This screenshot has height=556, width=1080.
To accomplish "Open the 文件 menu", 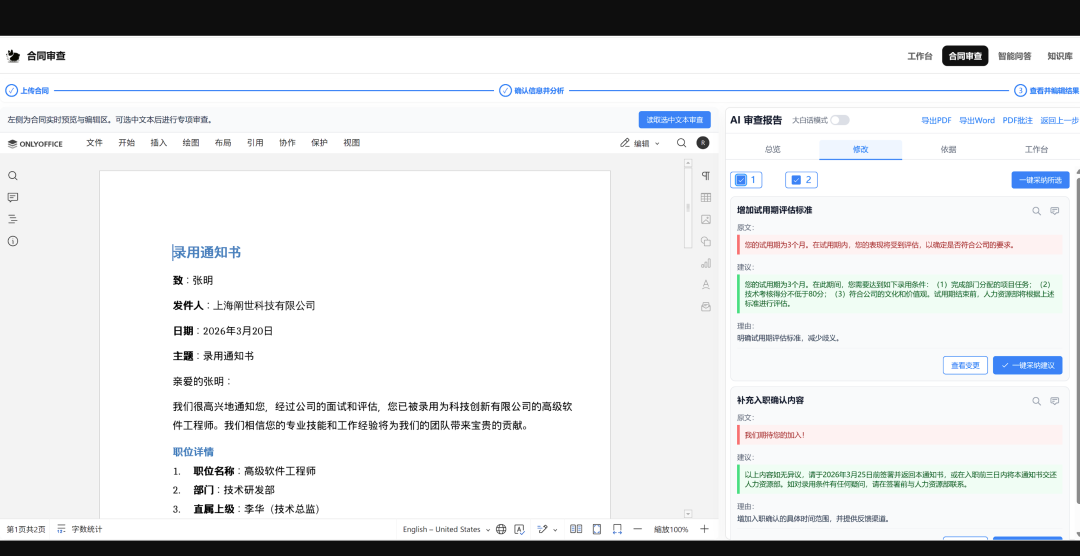I will (x=94, y=143).
